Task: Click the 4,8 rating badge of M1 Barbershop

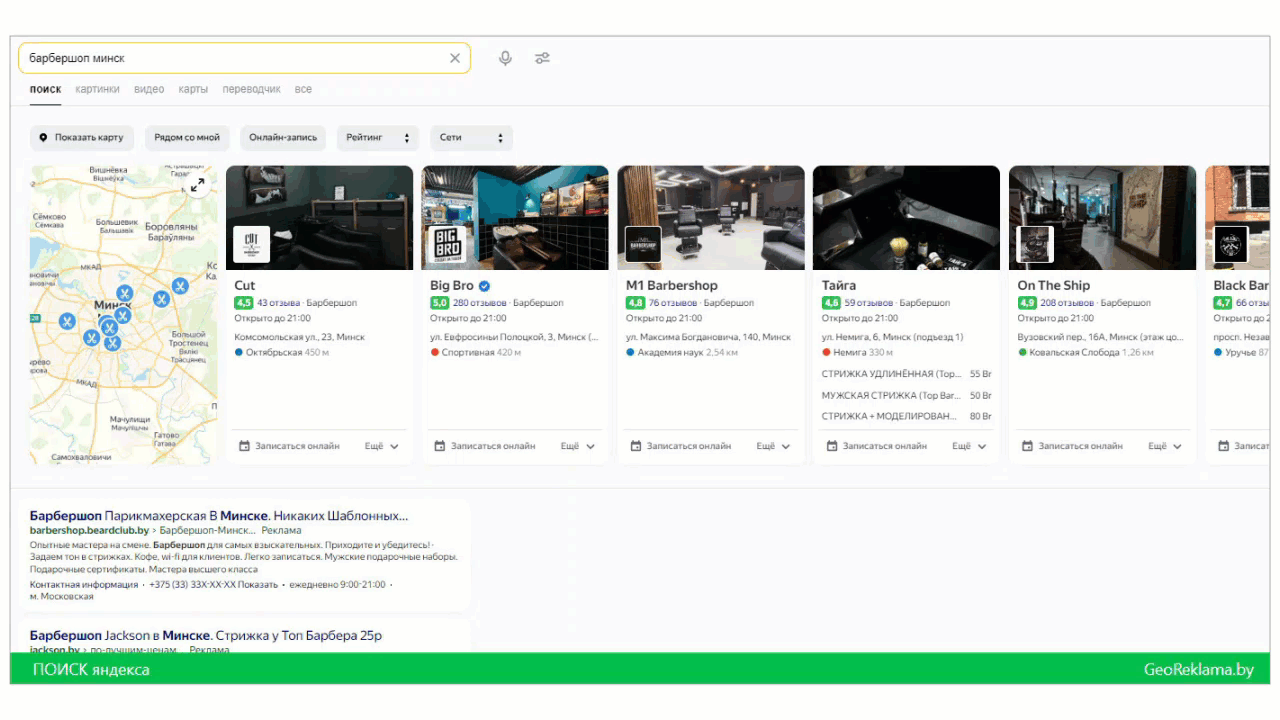Action: (635, 303)
